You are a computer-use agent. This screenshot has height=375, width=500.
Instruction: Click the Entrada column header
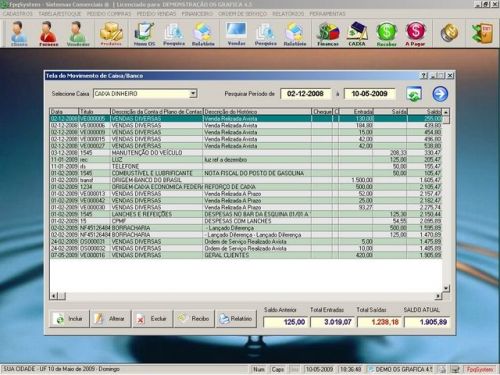356,112
